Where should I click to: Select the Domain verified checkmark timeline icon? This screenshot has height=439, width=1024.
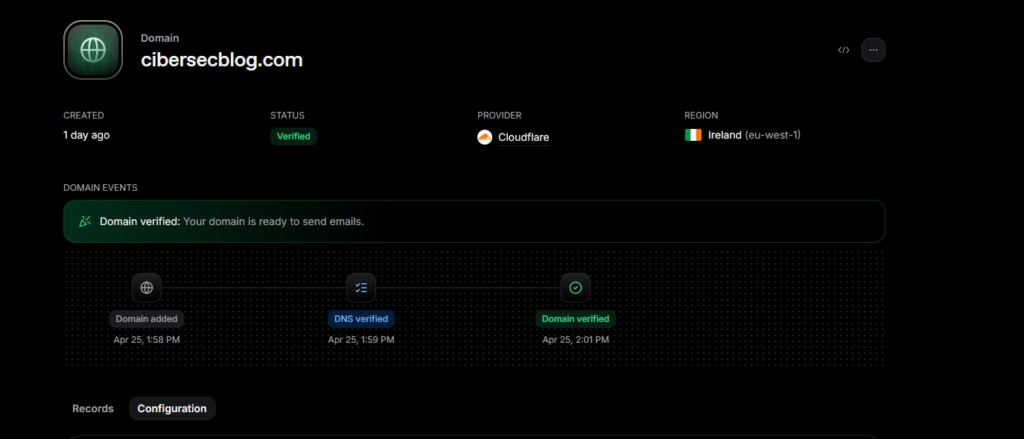[575, 288]
